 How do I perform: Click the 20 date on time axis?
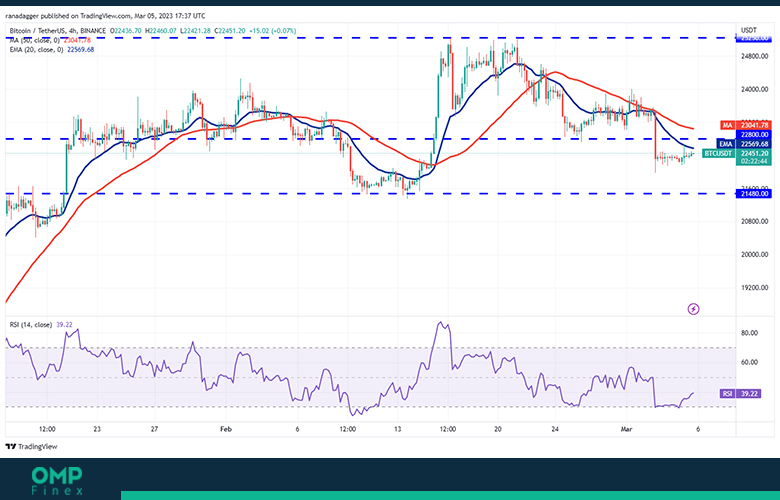click(x=498, y=429)
